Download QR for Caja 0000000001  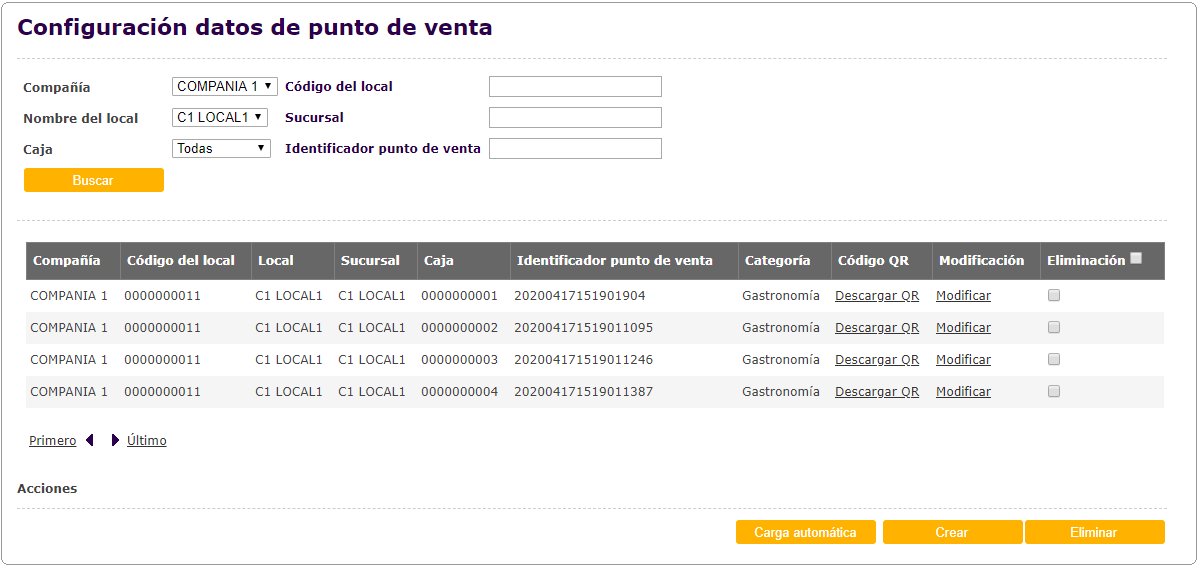[x=877, y=296]
